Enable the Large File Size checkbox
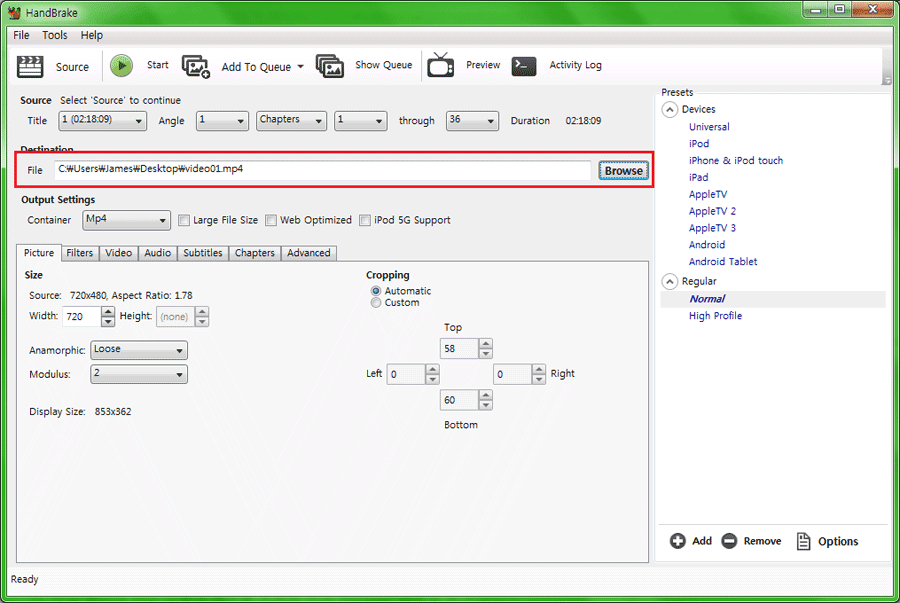 click(x=184, y=220)
